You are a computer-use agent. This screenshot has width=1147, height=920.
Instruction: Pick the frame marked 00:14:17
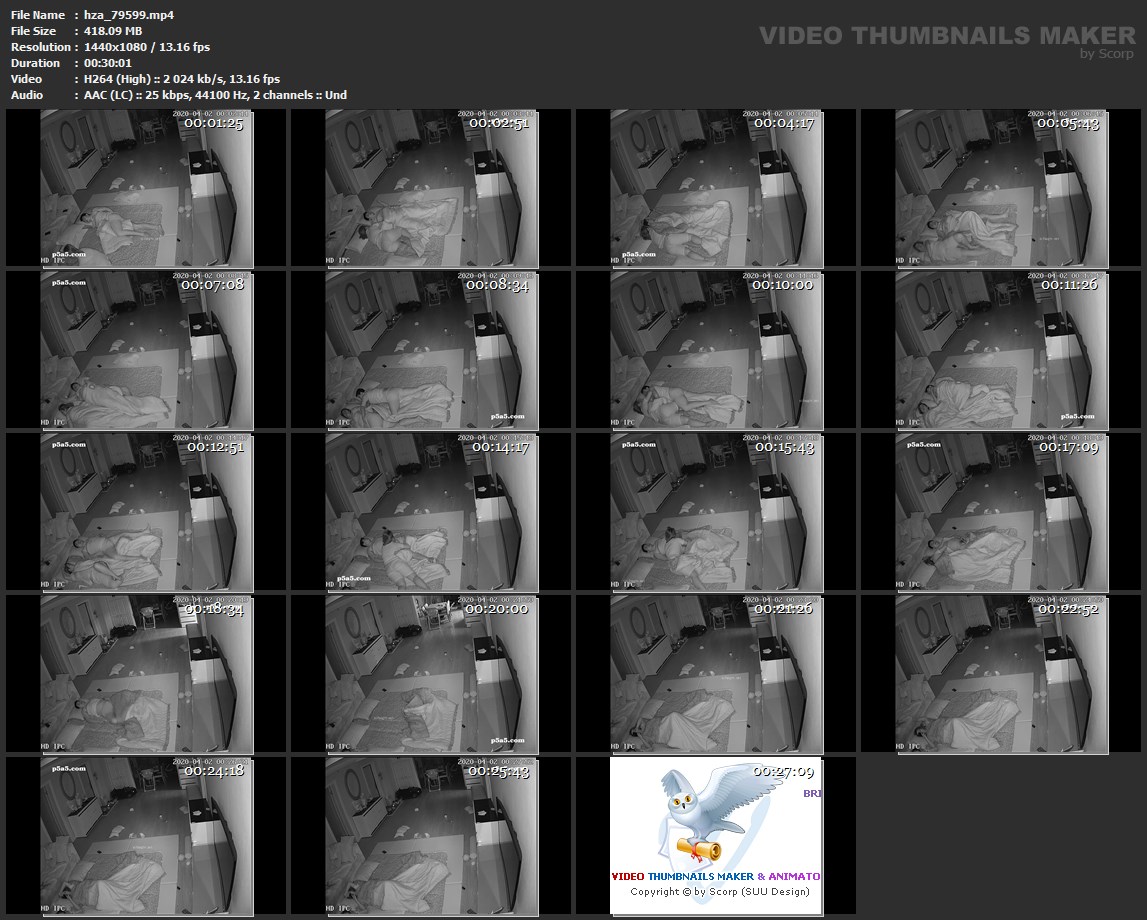[x=431, y=512]
